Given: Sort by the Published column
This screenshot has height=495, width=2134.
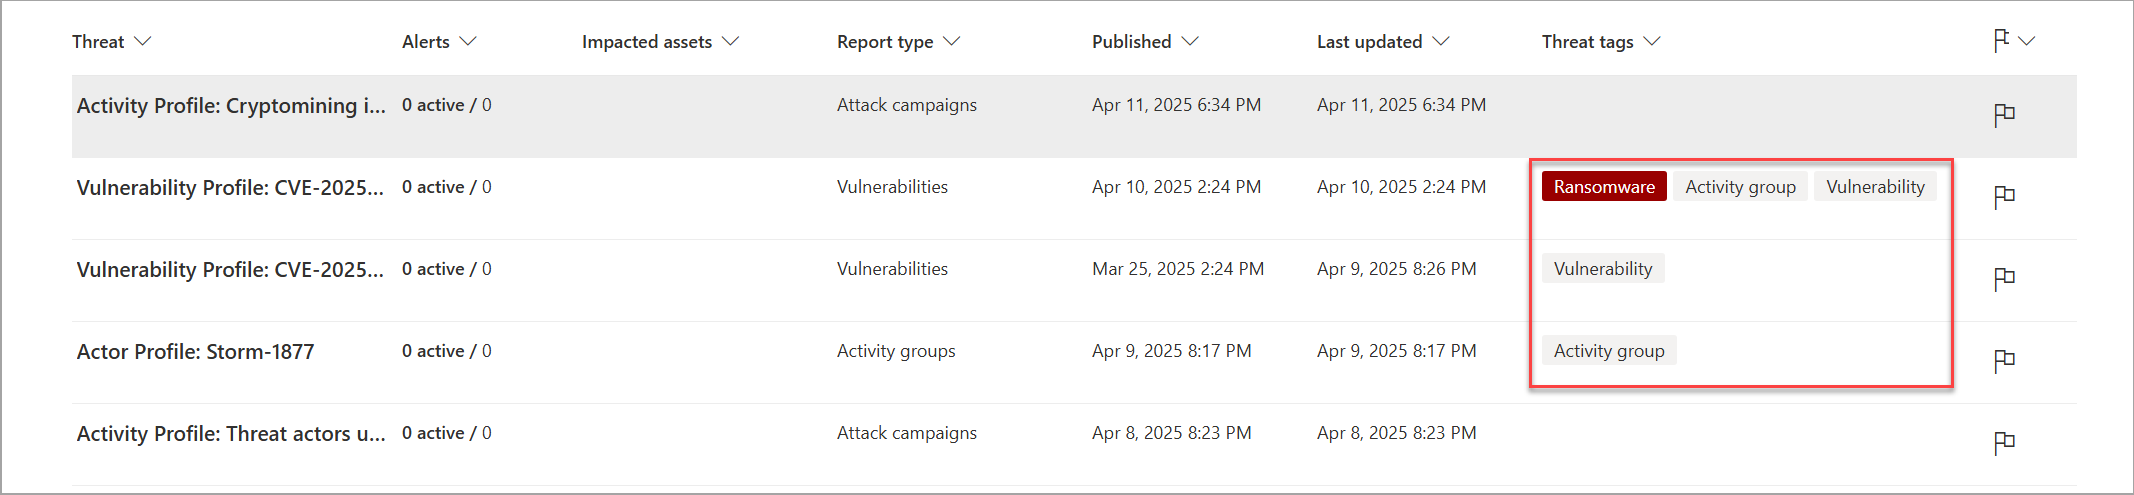Looking at the screenshot, I should tap(1144, 42).
